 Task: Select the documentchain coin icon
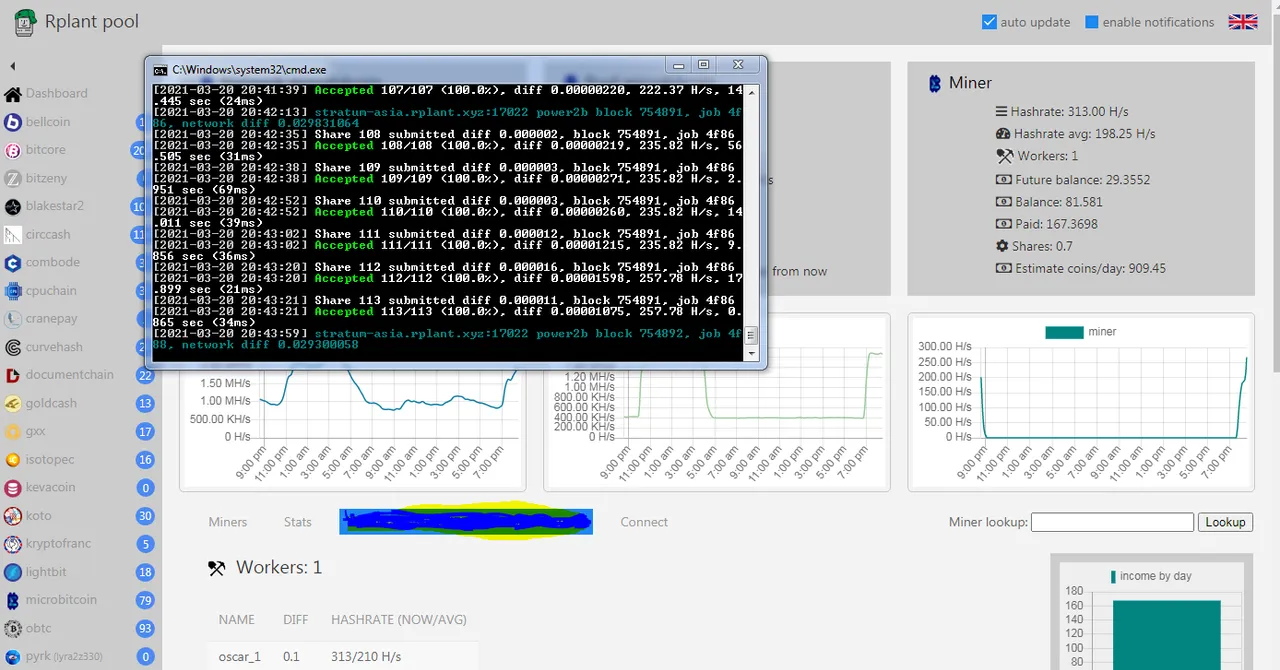(13, 376)
